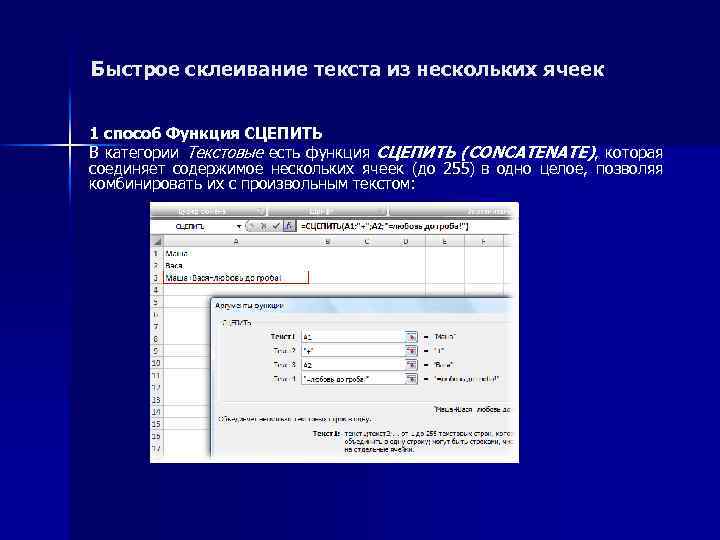Click the collapse-dialog icon for Текст2 field
720x540 pixels.
(x=411, y=350)
